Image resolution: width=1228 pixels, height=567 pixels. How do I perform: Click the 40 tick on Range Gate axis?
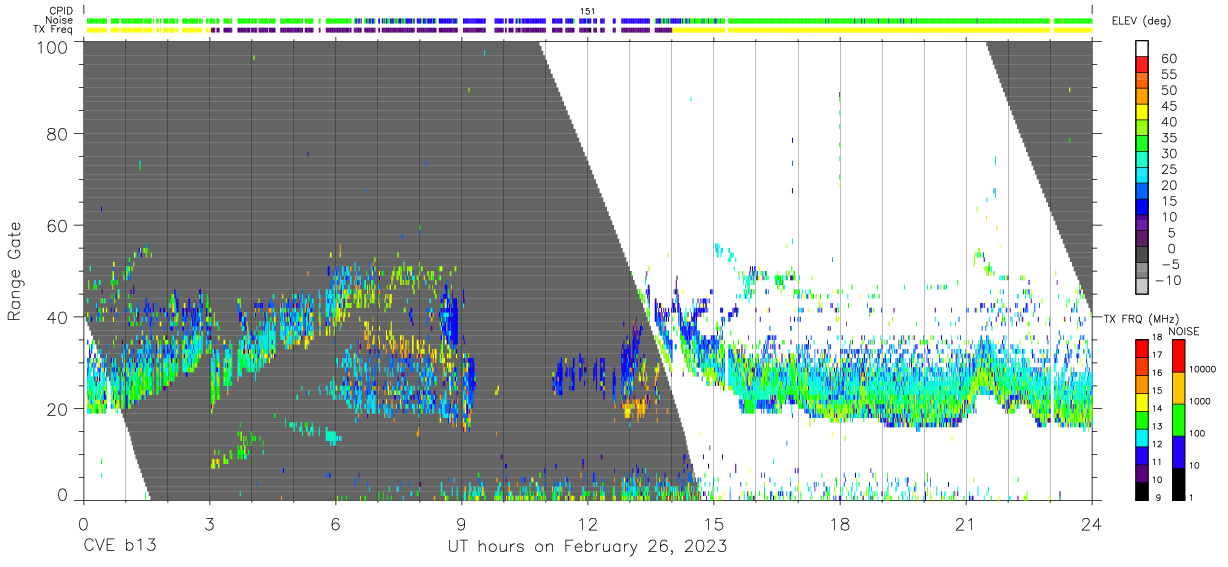click(57, 317)
